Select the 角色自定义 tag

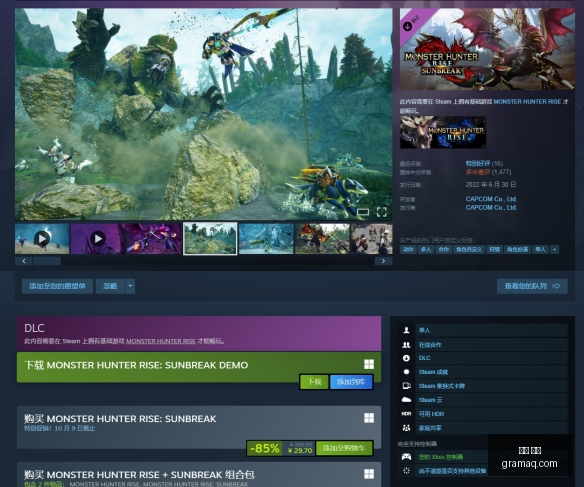(469, 249)
